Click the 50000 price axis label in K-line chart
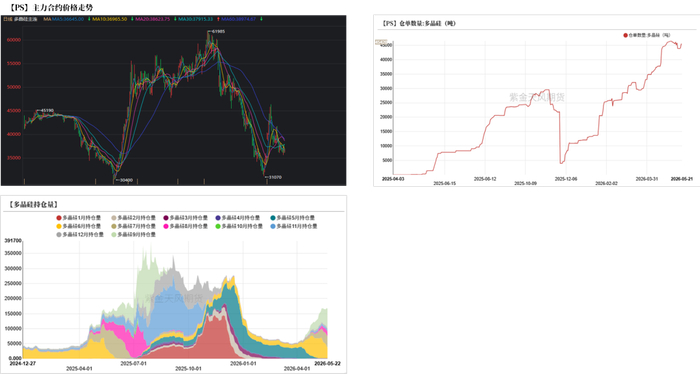The image size is (700, 374). coord(14,87)
